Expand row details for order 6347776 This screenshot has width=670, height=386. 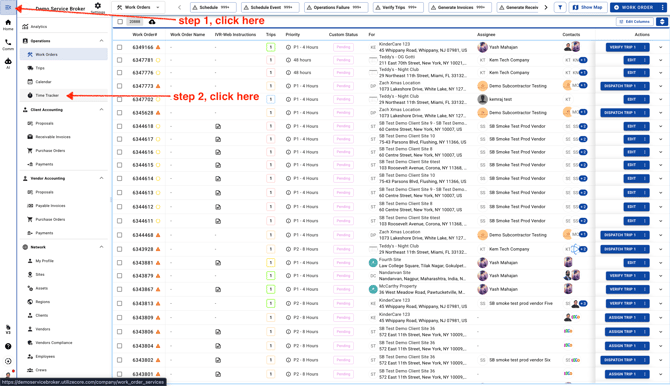(661, 73)
